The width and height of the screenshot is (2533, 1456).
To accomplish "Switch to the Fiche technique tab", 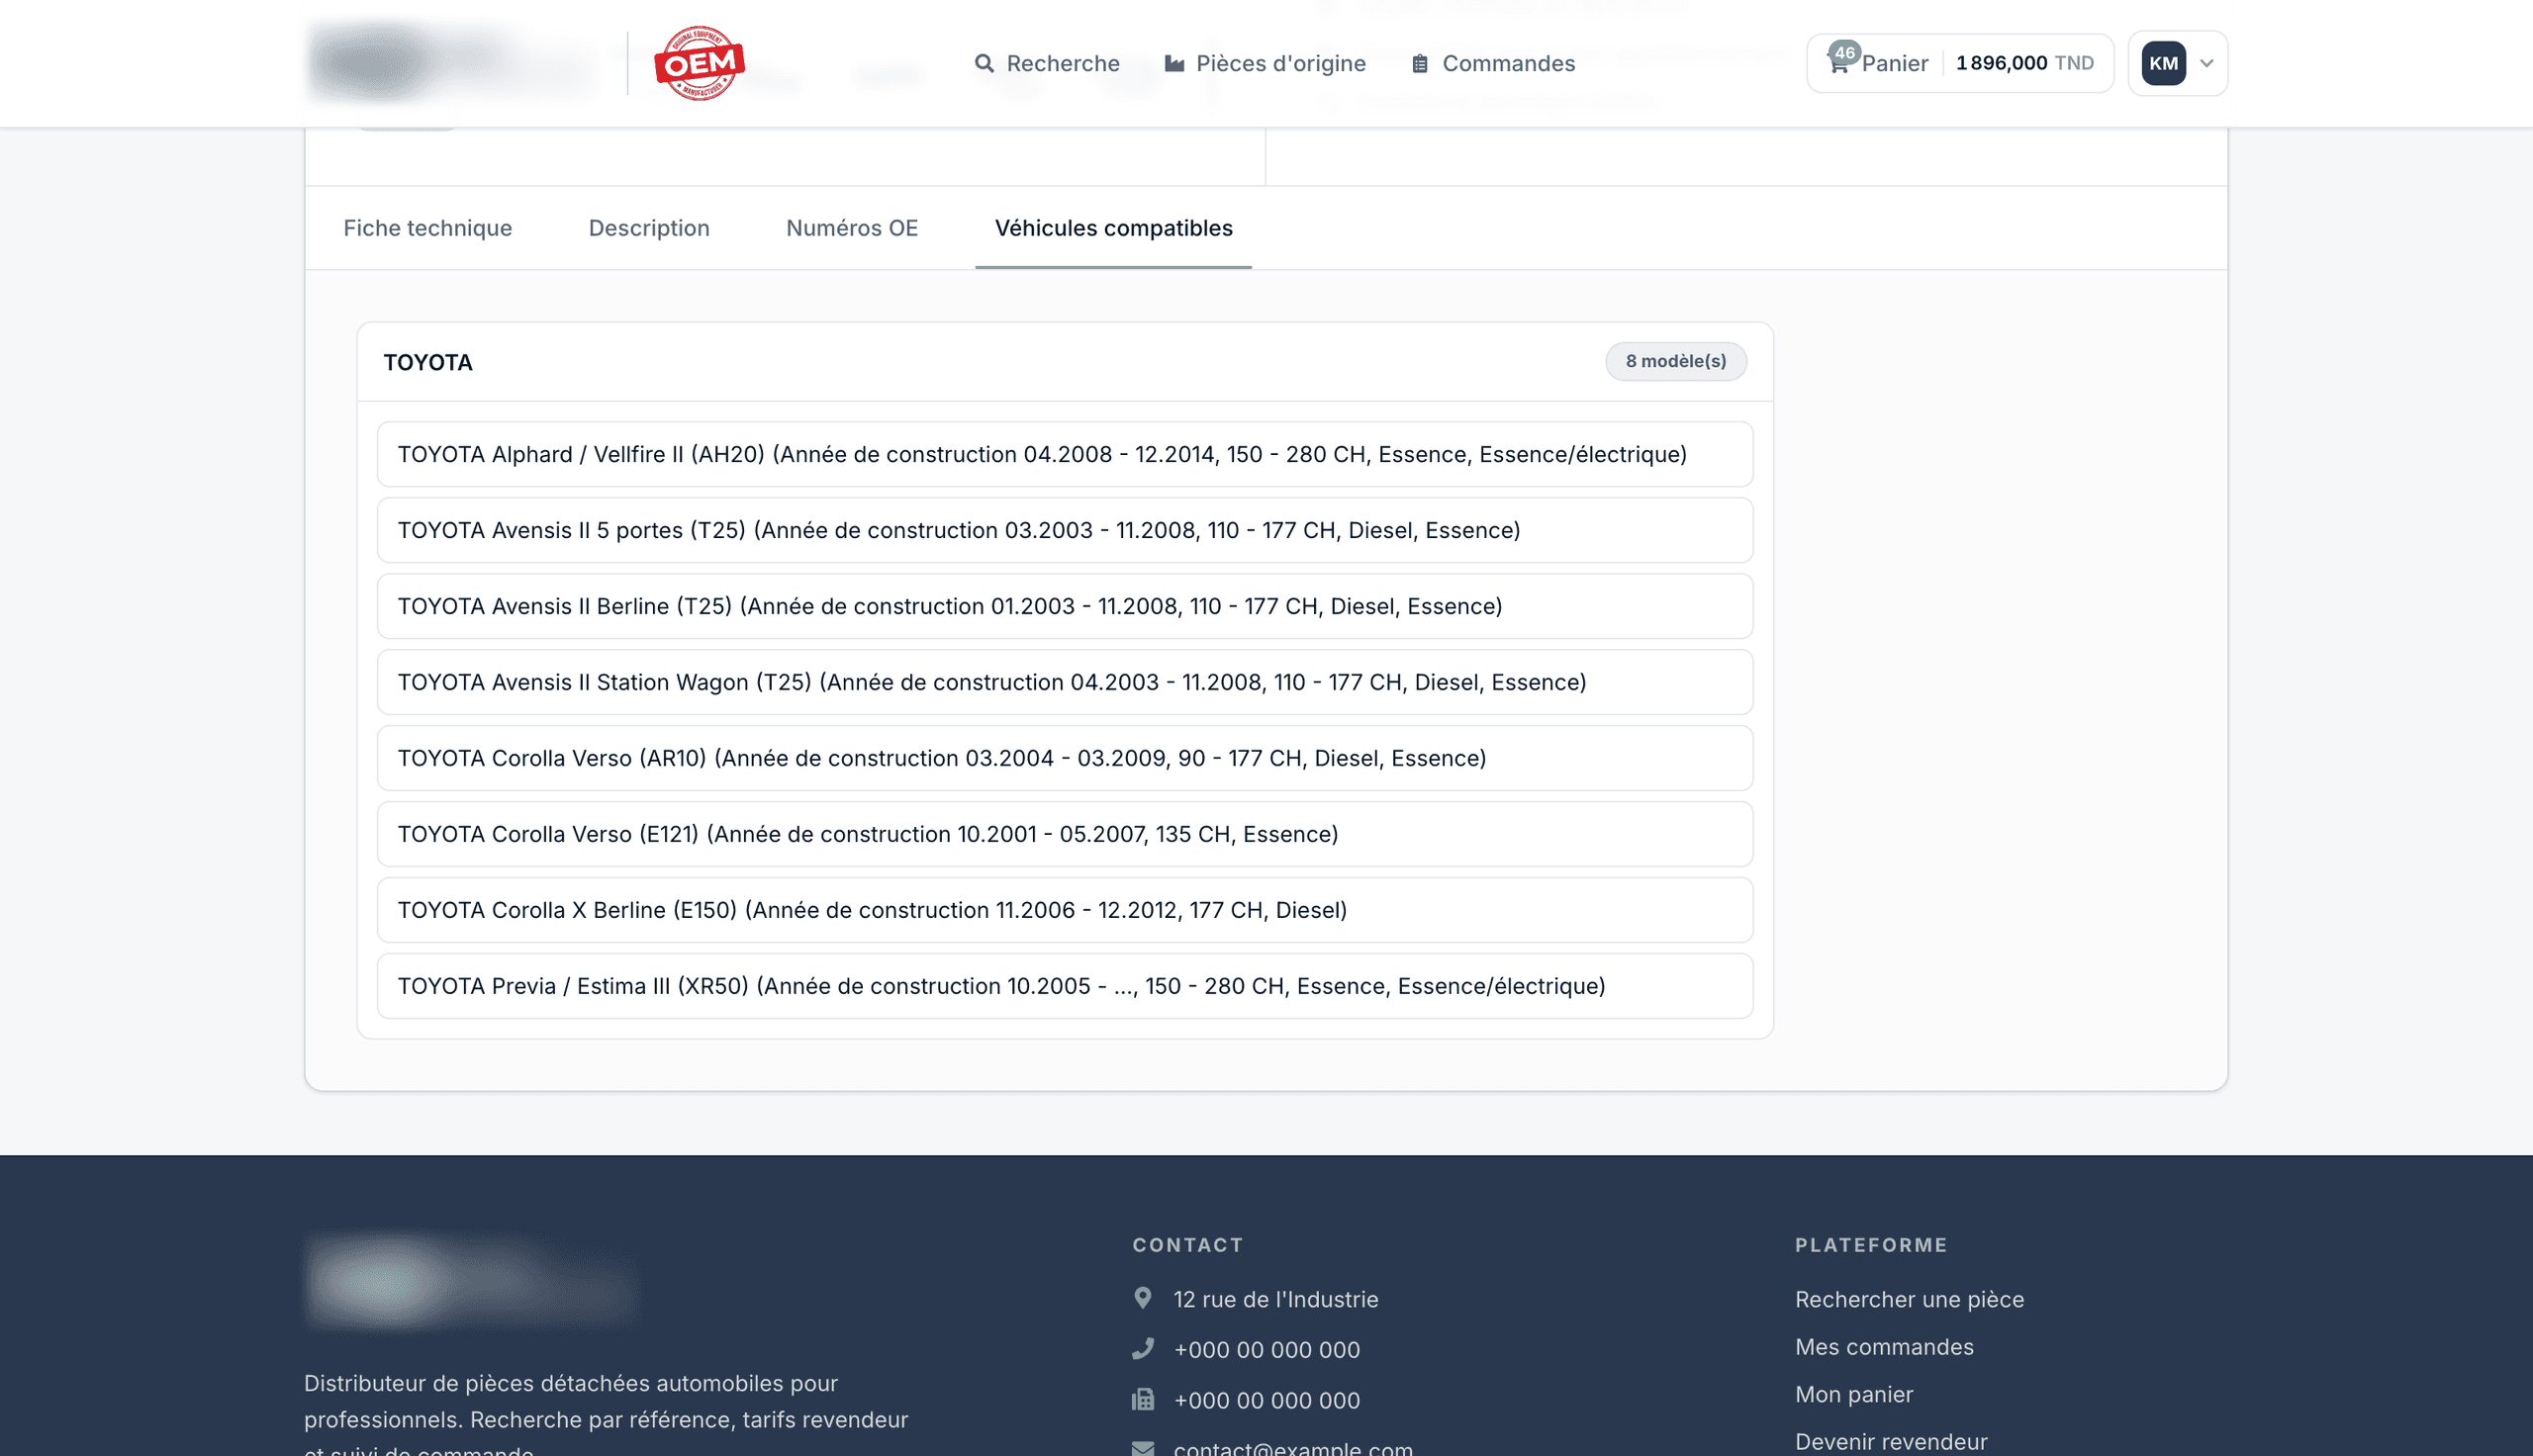I will 428,228.
